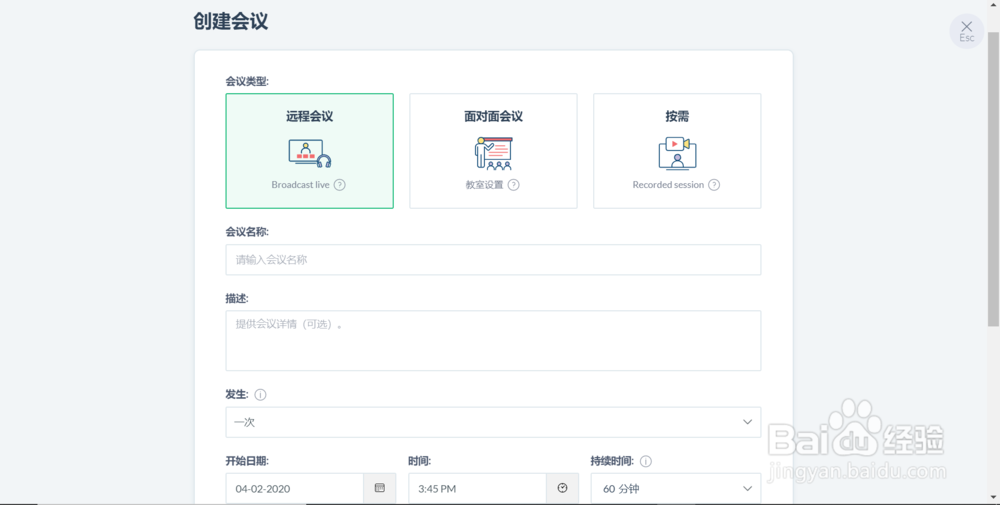Click the 会议类型: label
The image size is (1000, 505).
[247, 82]
